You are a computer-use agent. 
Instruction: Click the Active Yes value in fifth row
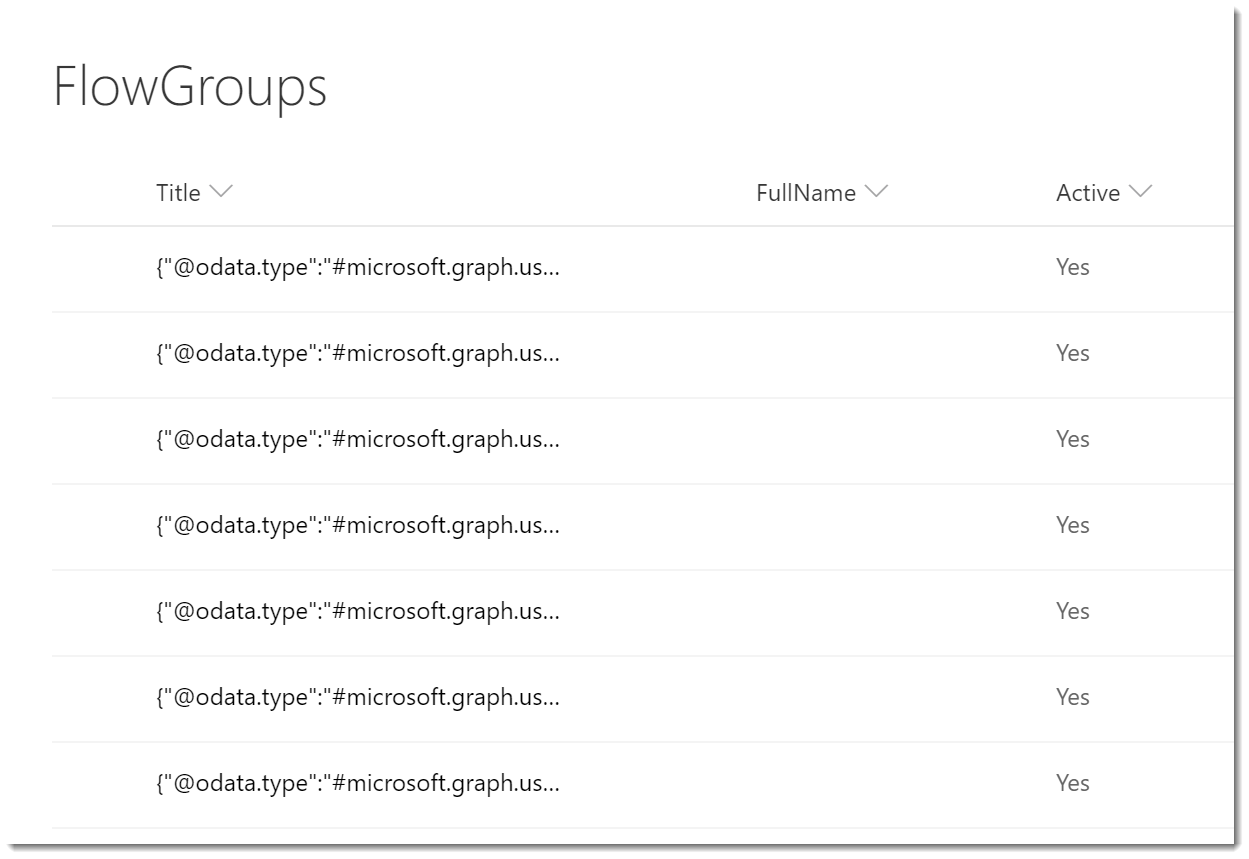1073,611
